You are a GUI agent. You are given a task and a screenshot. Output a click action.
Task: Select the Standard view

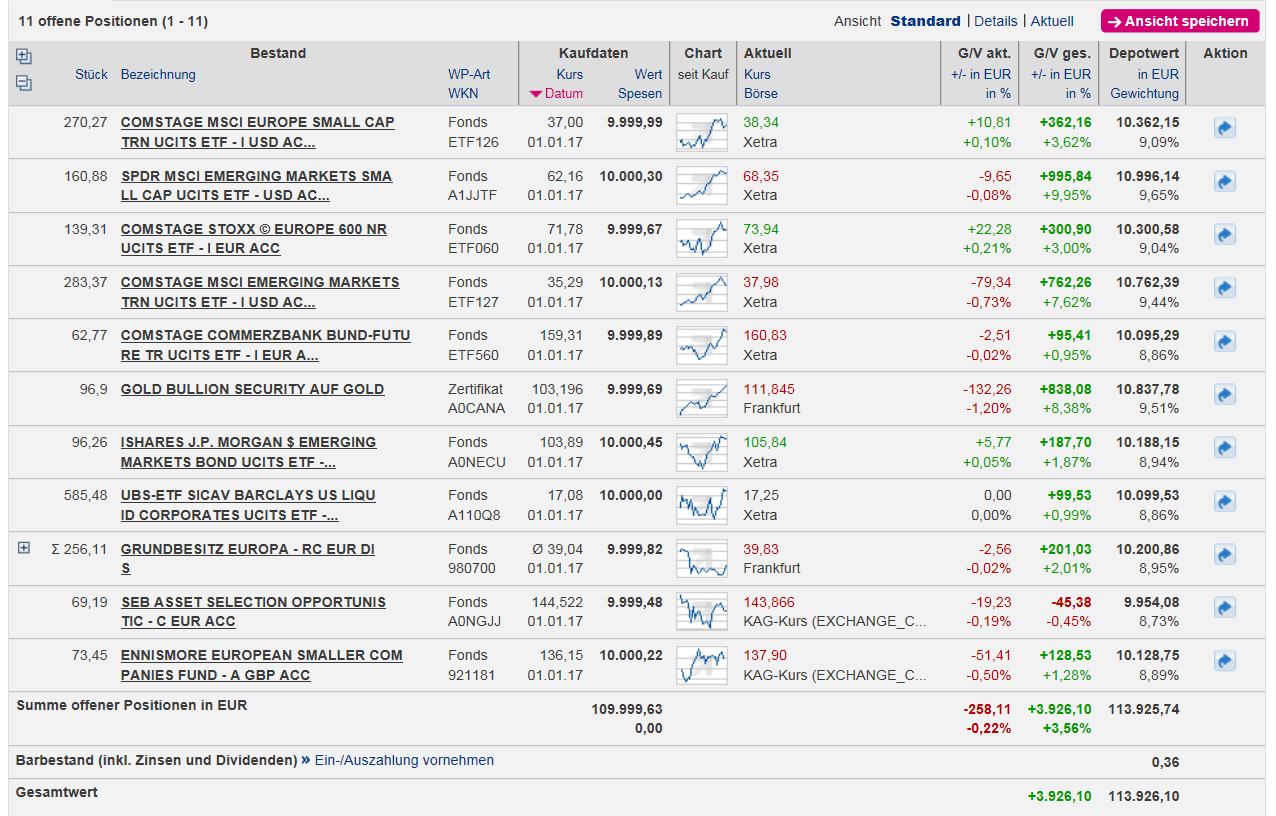point(925,21)
